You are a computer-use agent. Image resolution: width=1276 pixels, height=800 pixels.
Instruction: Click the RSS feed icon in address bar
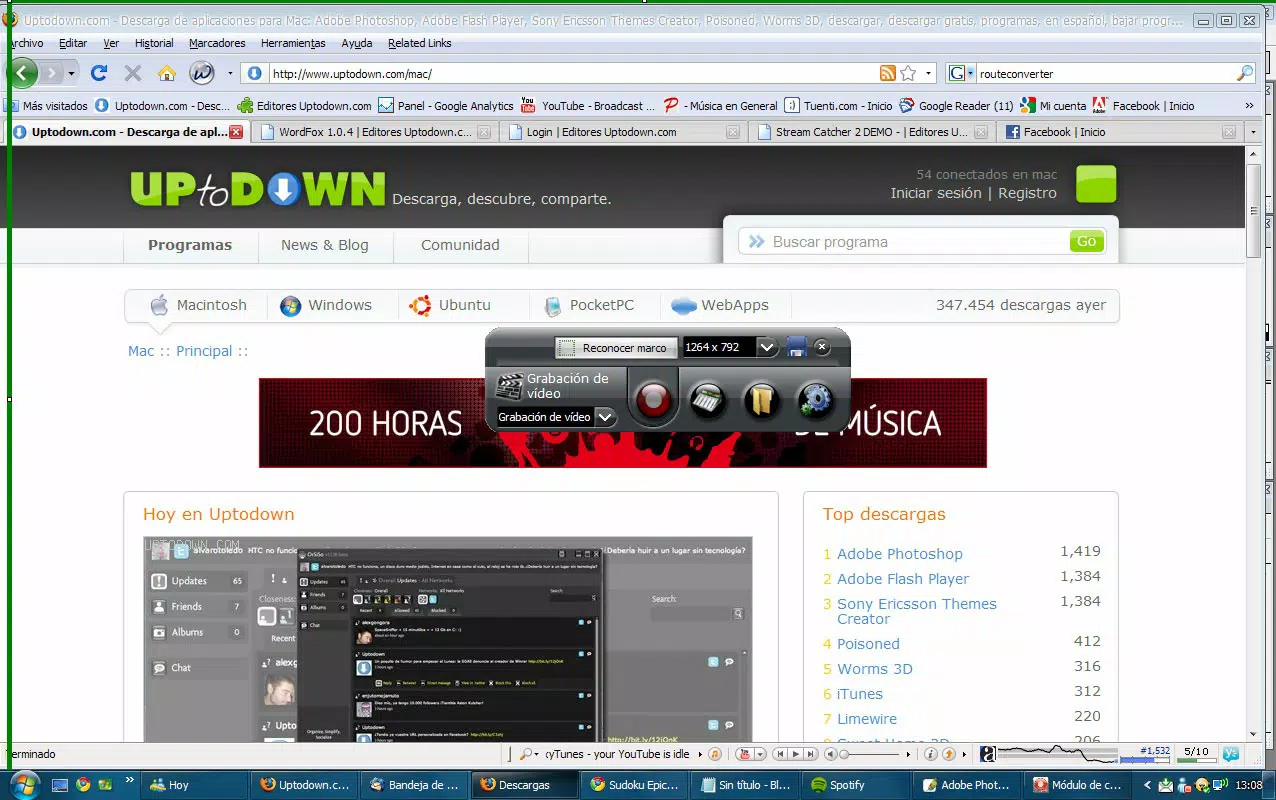pyautogui.click(x=887, y=73)
